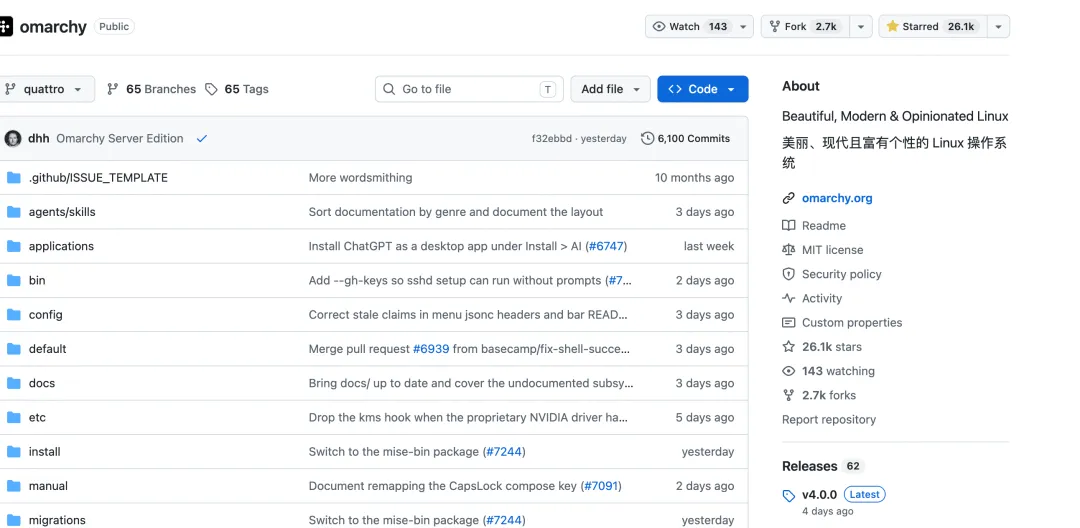Click the commit status checkmark icon

pos(202,138)
